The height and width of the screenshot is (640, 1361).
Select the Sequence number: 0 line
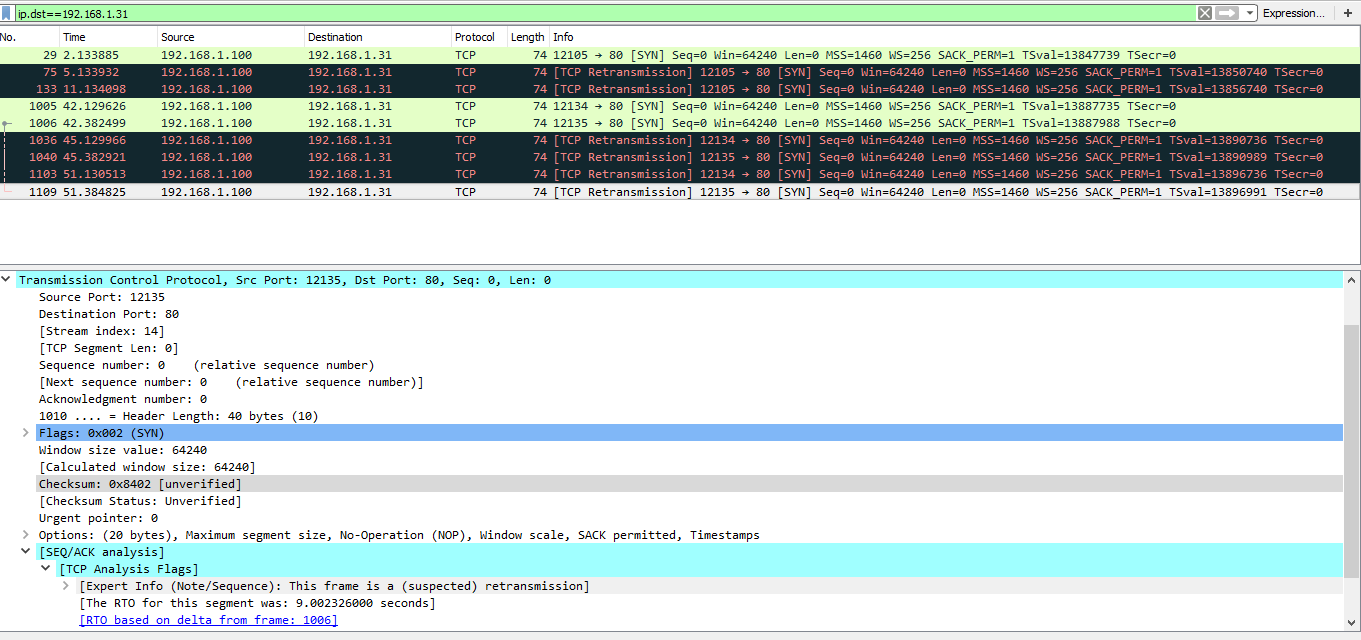pos(206,365)
